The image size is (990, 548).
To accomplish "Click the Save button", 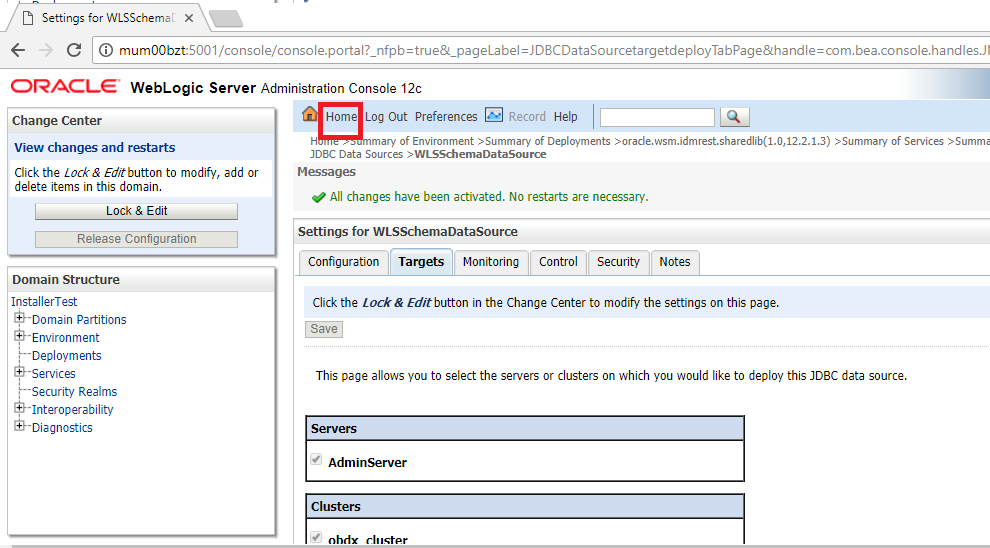I will [x=324, y=329].
